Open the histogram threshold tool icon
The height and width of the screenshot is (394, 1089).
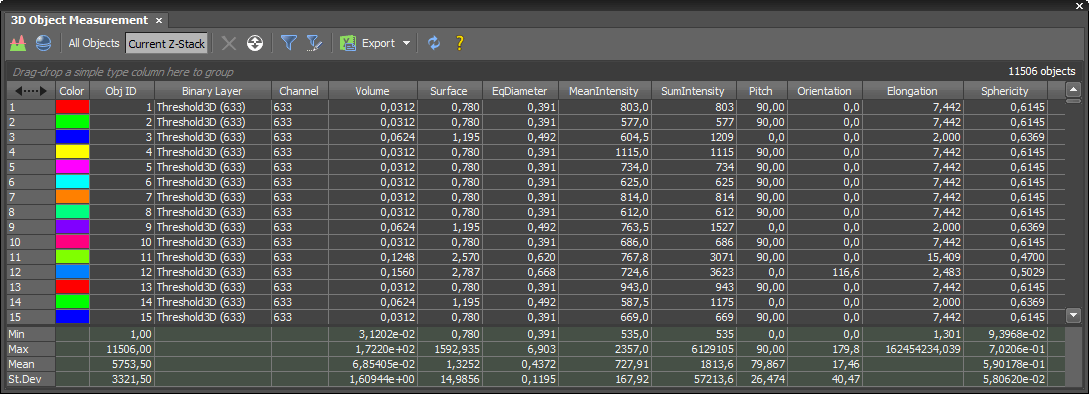(x=17, y=43)
